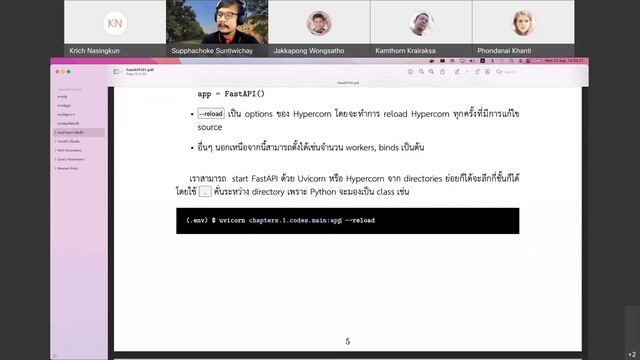This screenshot has height=360, width=640.
Task: Select Jakkapong Wongsatho participant tile
Action: [x=319, y=28]
